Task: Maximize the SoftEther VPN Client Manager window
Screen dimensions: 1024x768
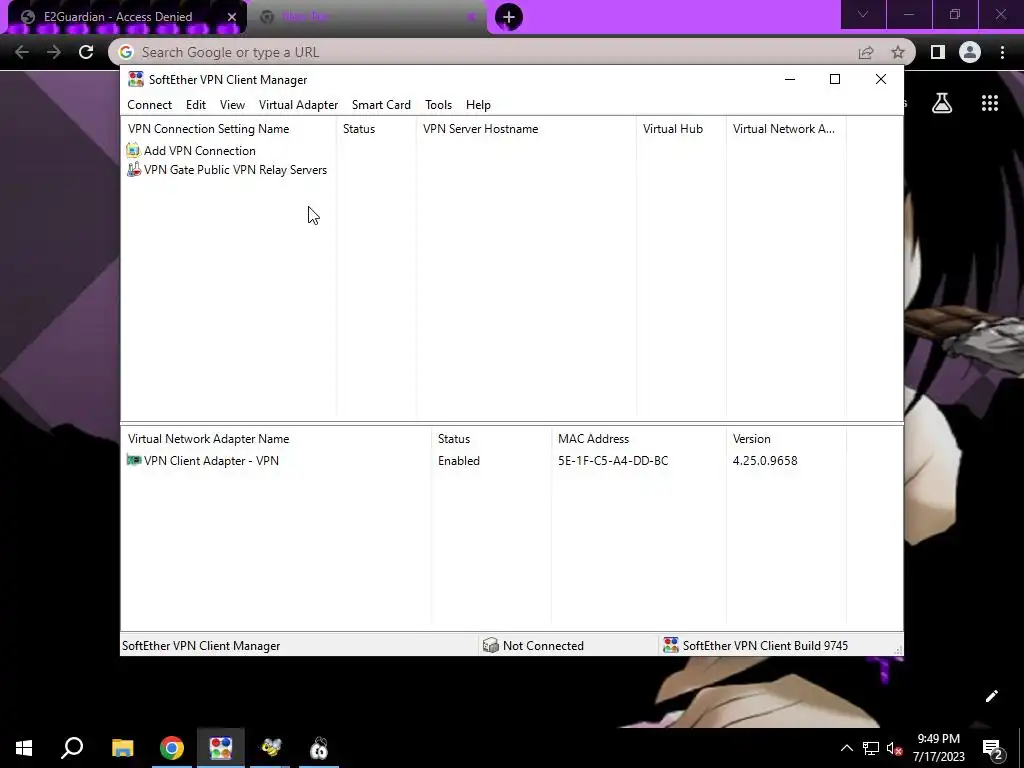Action: pyautogui.click(x=835, y=79)
